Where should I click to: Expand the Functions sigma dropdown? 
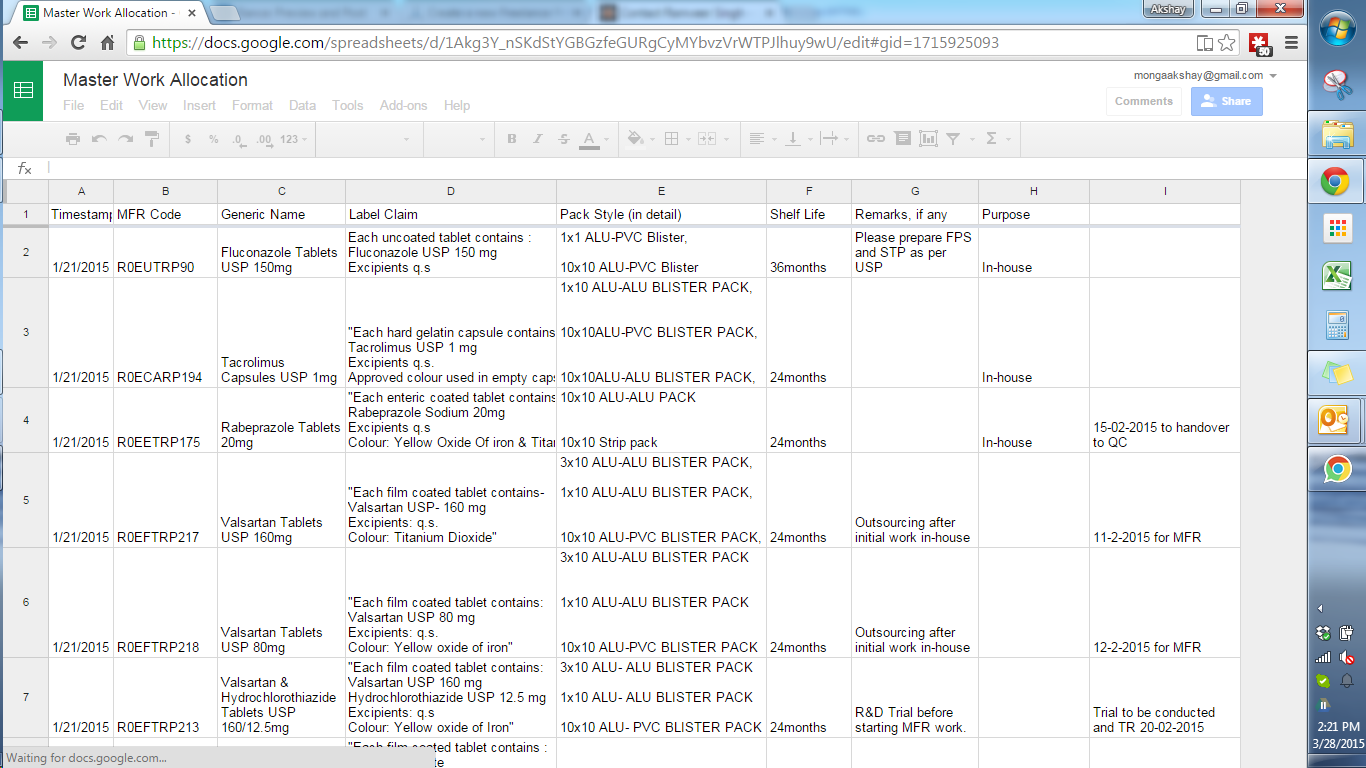[x=997, y=139]
